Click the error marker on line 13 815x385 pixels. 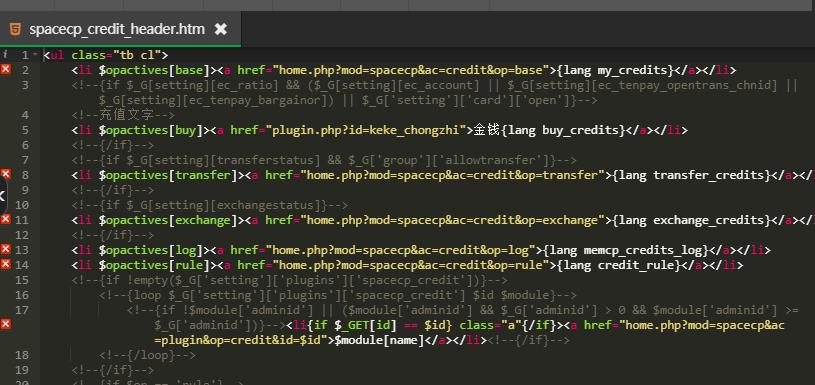pyautogui.click(x=6, y=249)
